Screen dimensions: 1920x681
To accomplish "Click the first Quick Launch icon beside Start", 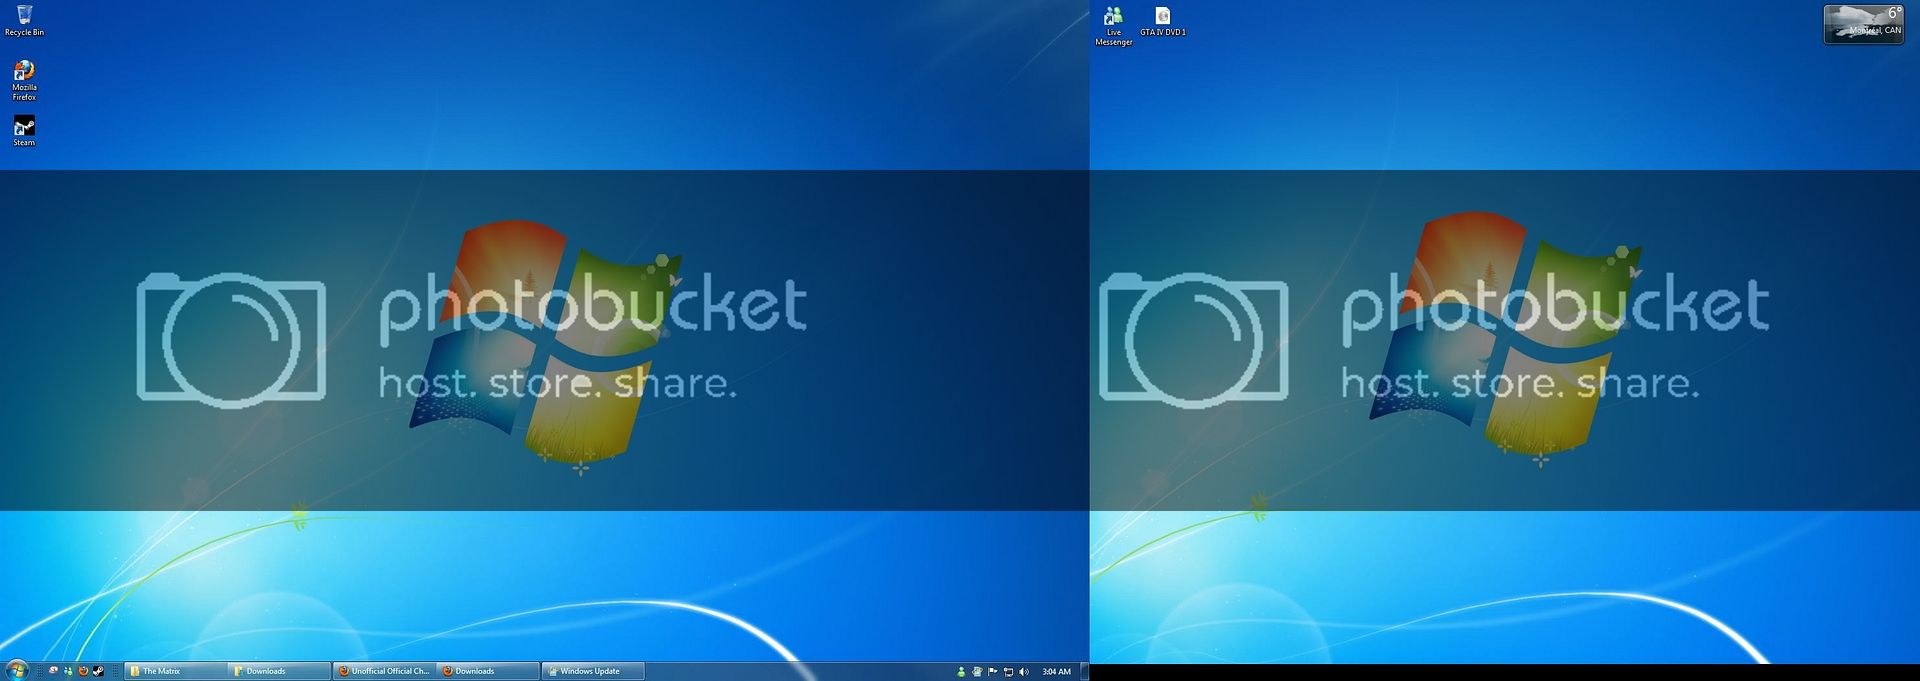I will [53, 671].
